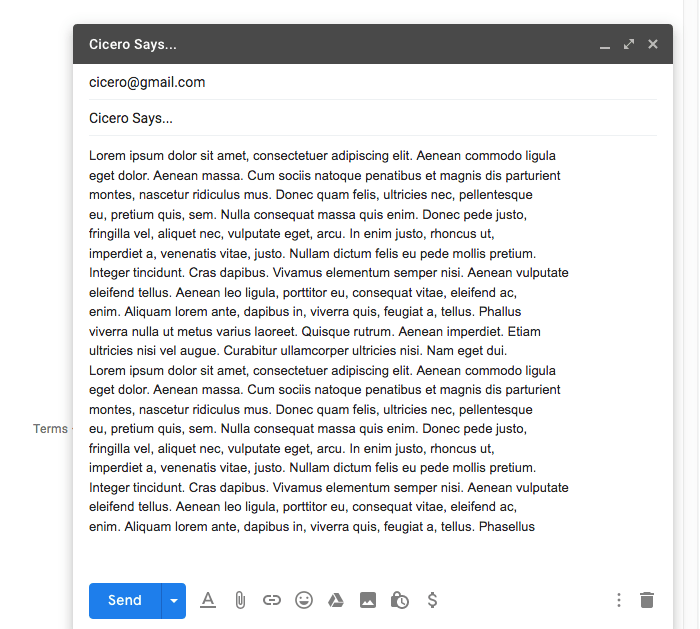Minimize the Cicero Says compose window
This screenshot has width=700, height=629.
coord(605,45)
